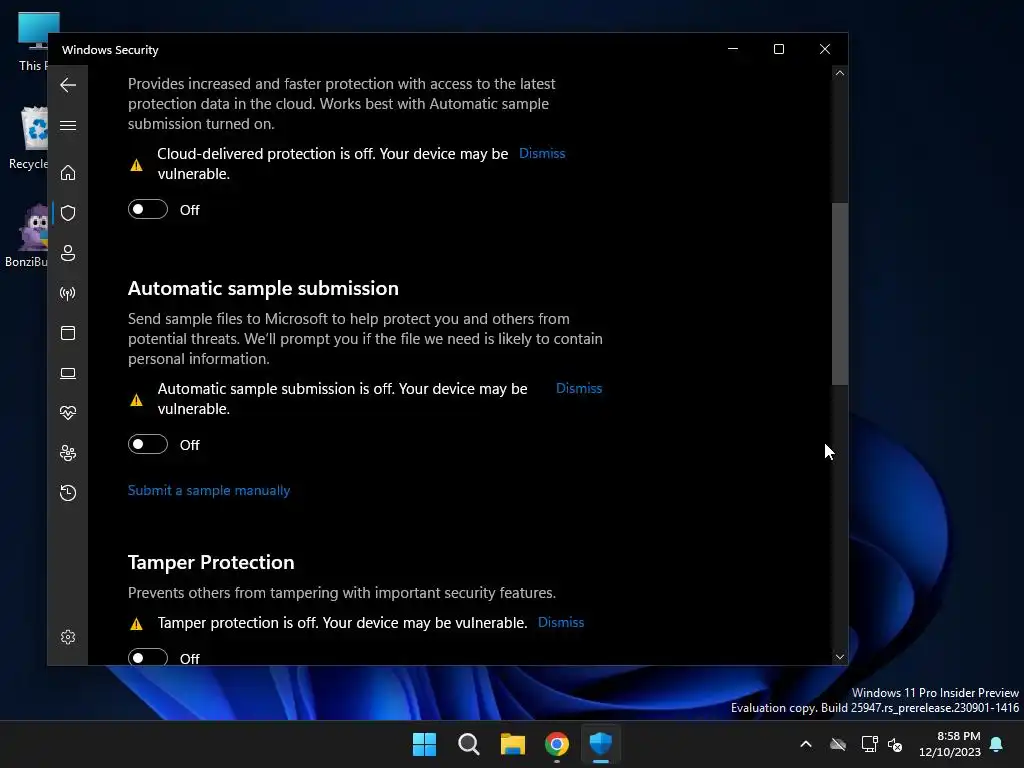The width and height of the screenshot is (1024, 768).
Task: Open Firewall & network protection icon
Action: (x=68, y=293)
